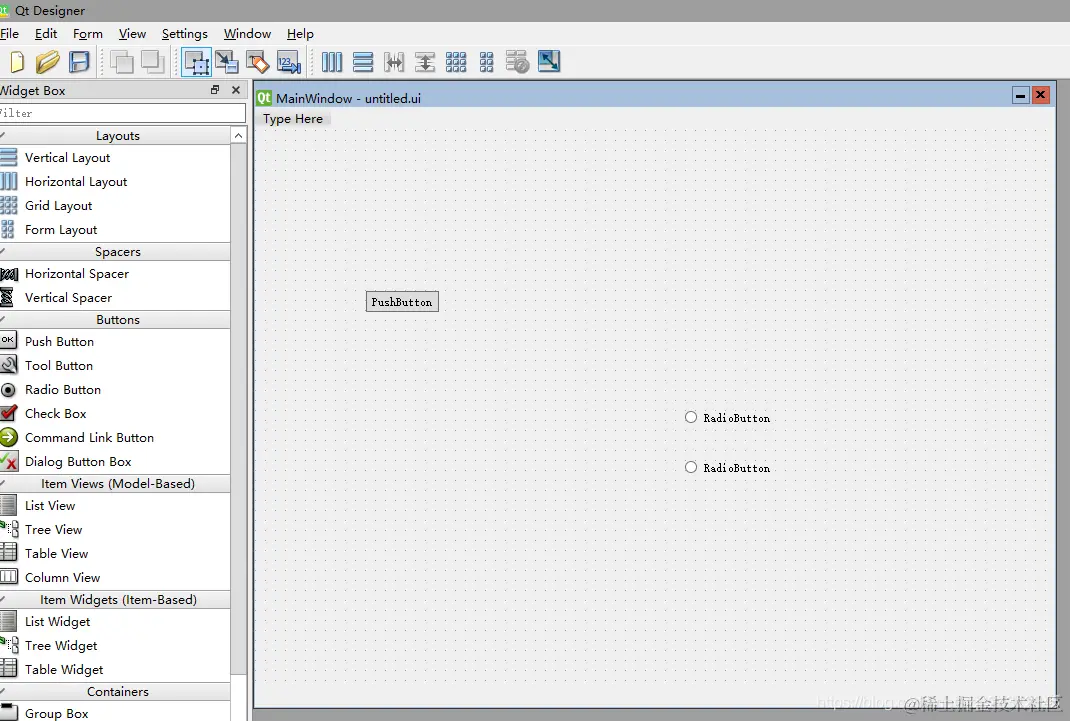
Task: Collapse the Buttons category
Action: tap(115, 319)
